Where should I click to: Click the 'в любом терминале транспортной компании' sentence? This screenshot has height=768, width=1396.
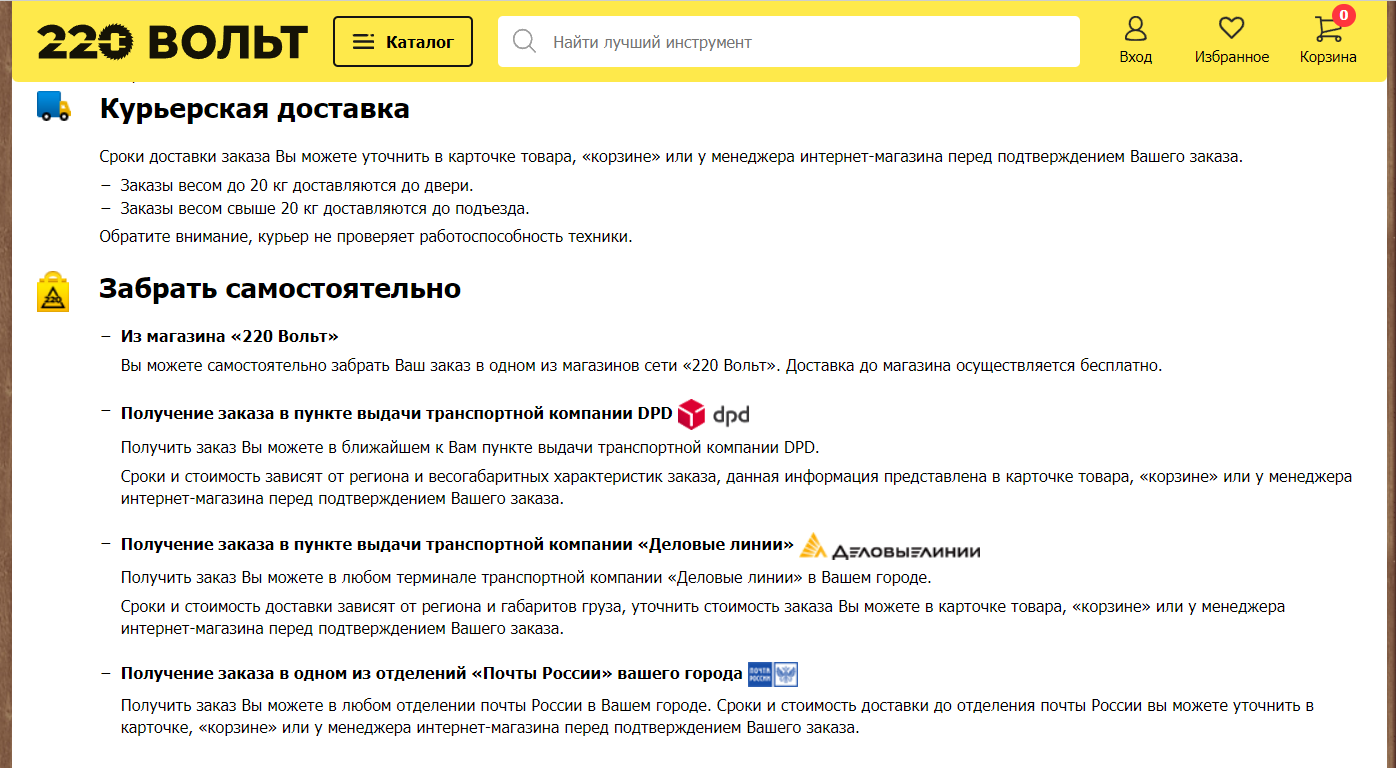526,578
